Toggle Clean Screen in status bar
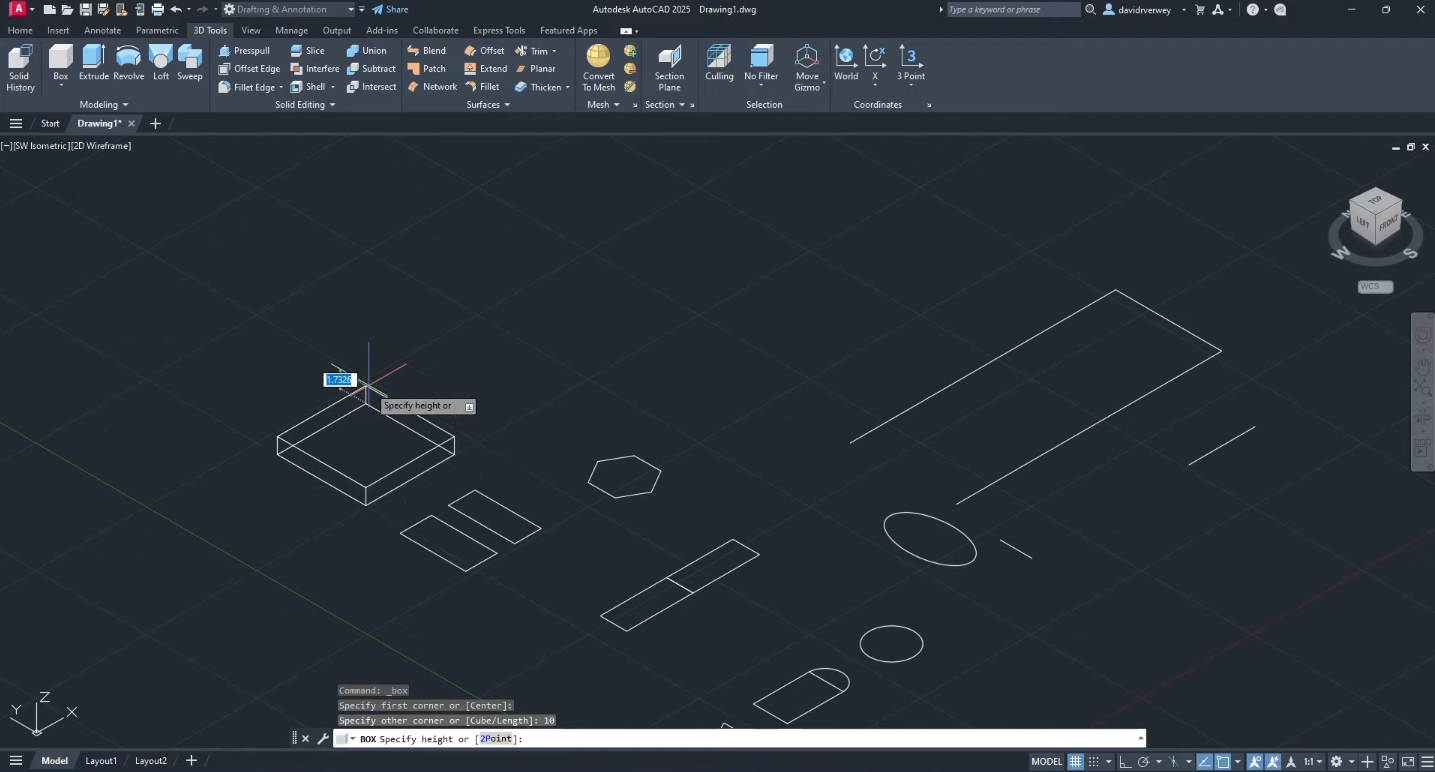This screenshot has width=1435, height=772. tap(1408, 761)
